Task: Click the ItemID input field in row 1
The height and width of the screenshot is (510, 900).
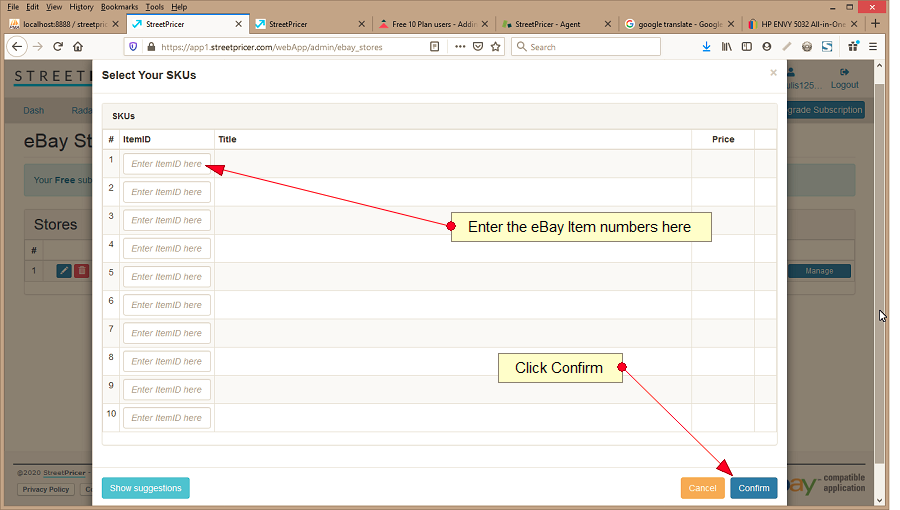Action: point(166,164)
